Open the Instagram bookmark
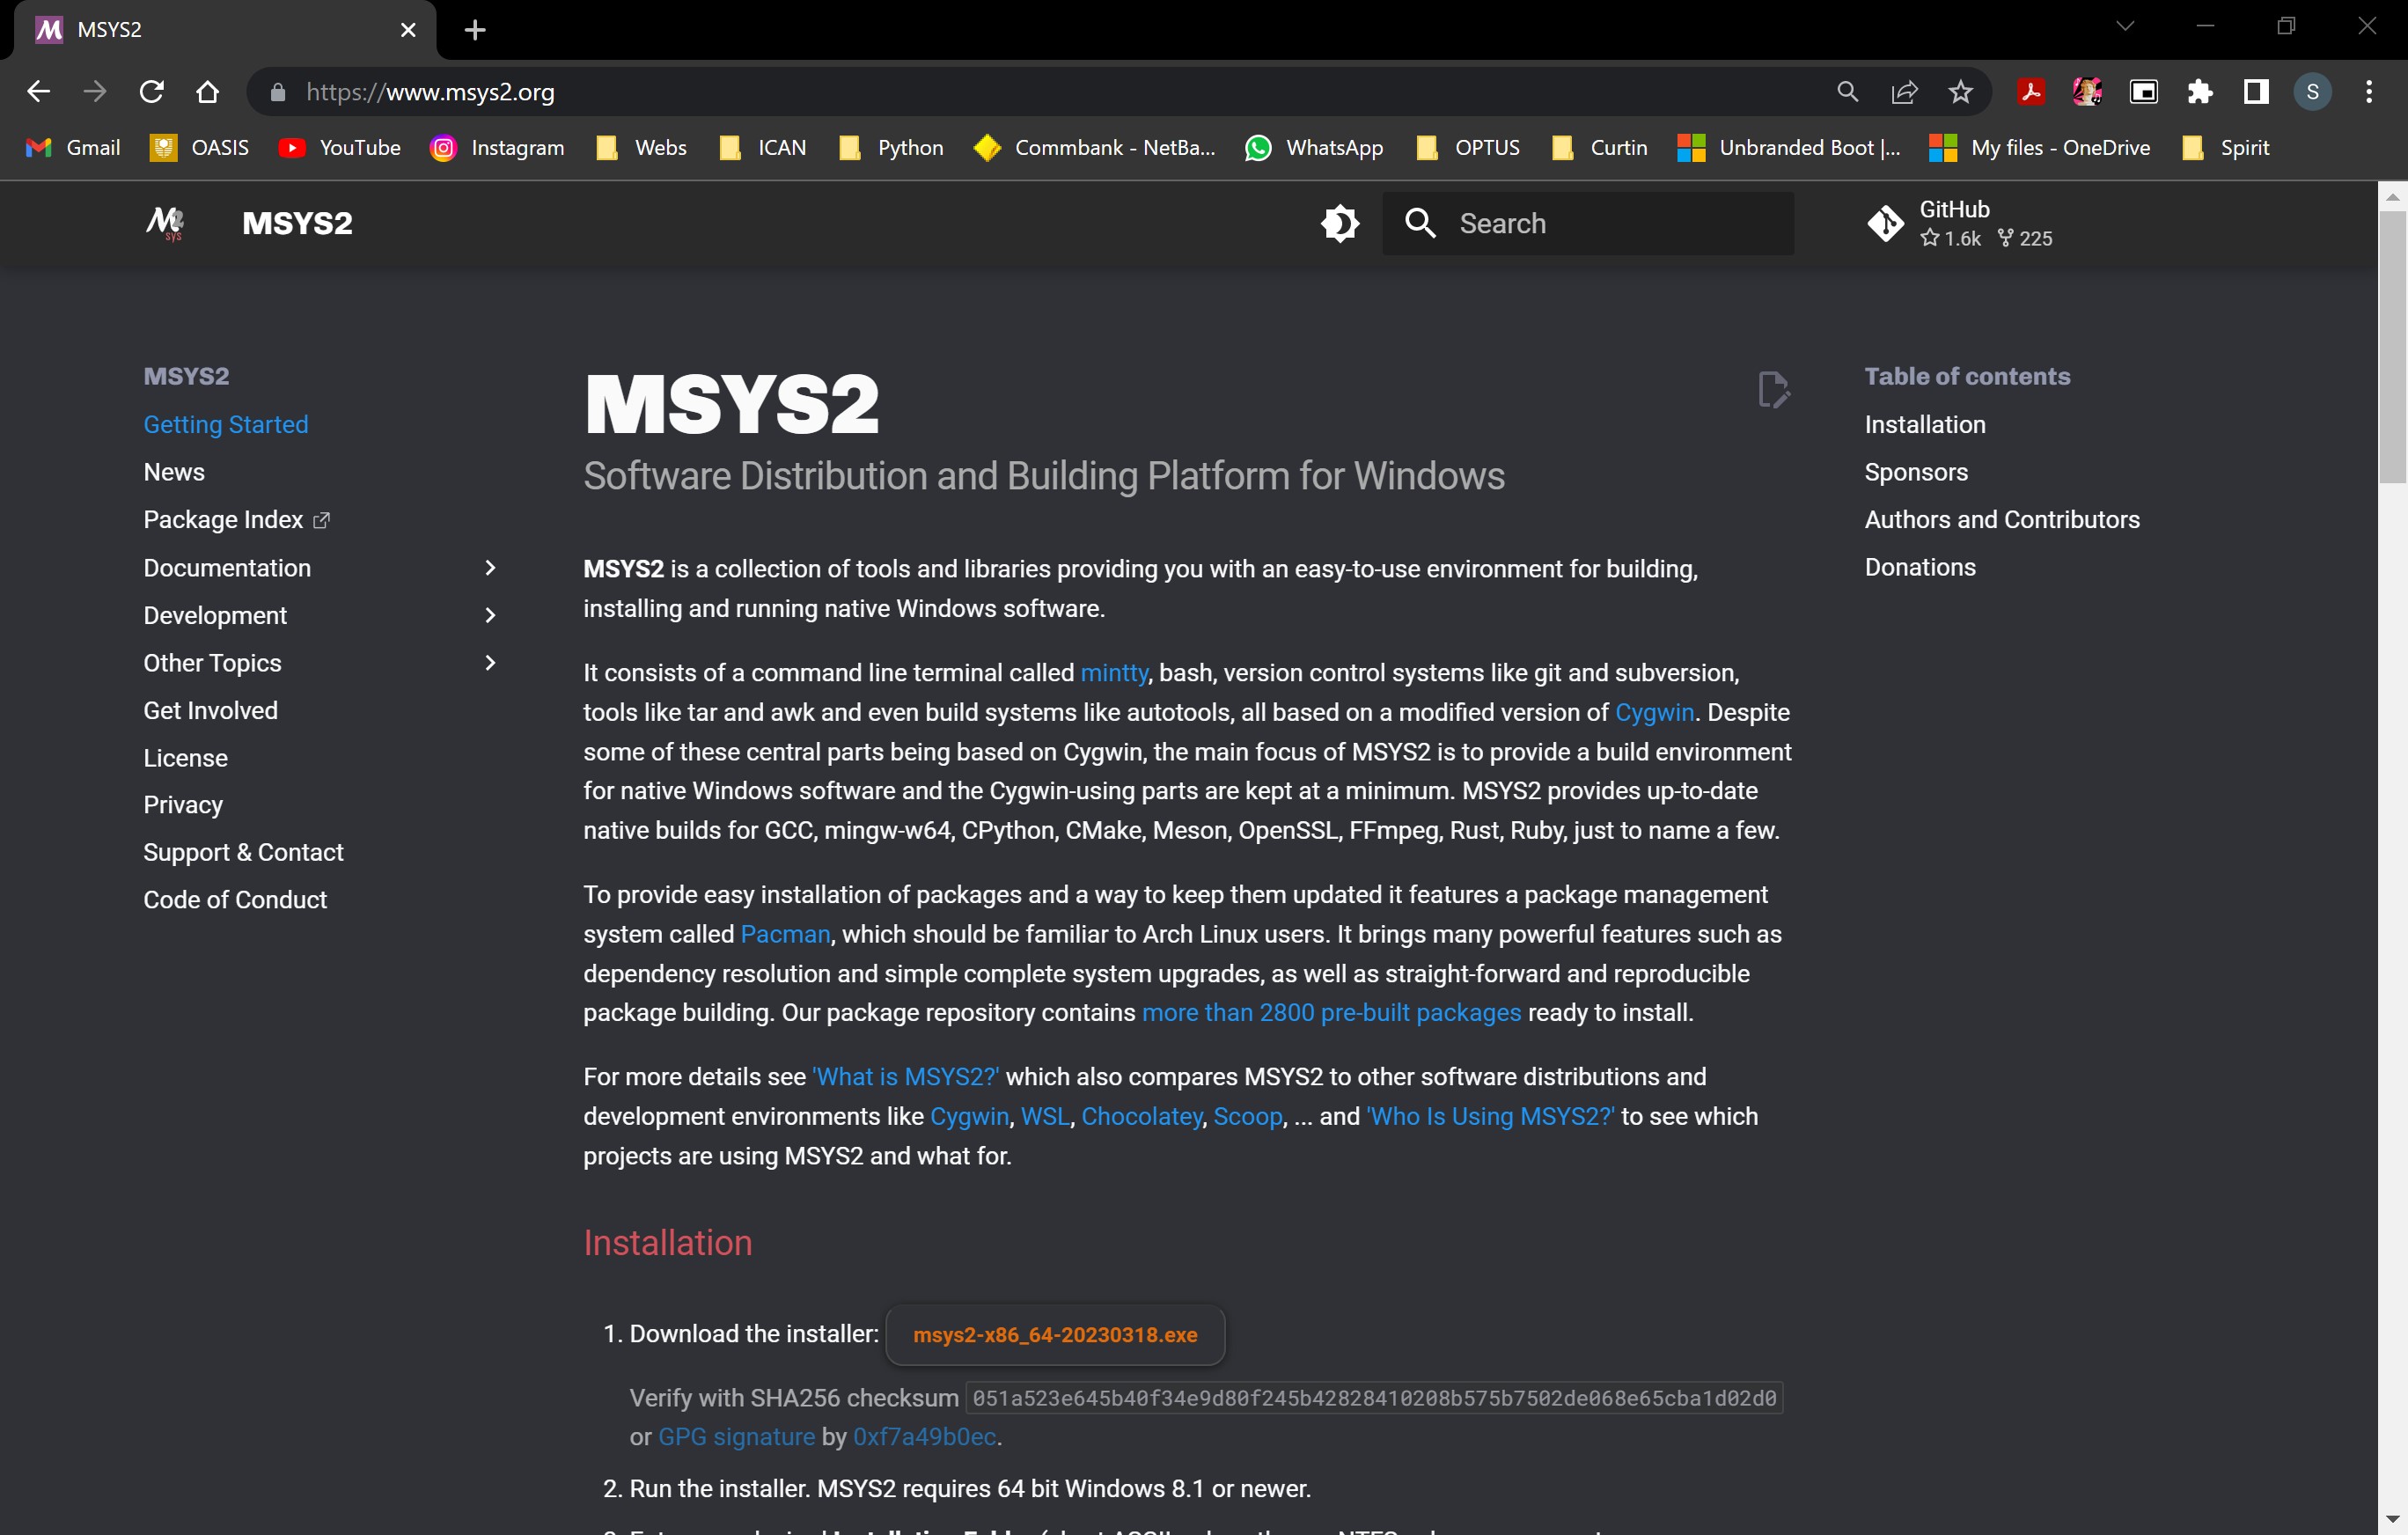The width and height of the screenshot is (2408, 1535). pos(497,148)
